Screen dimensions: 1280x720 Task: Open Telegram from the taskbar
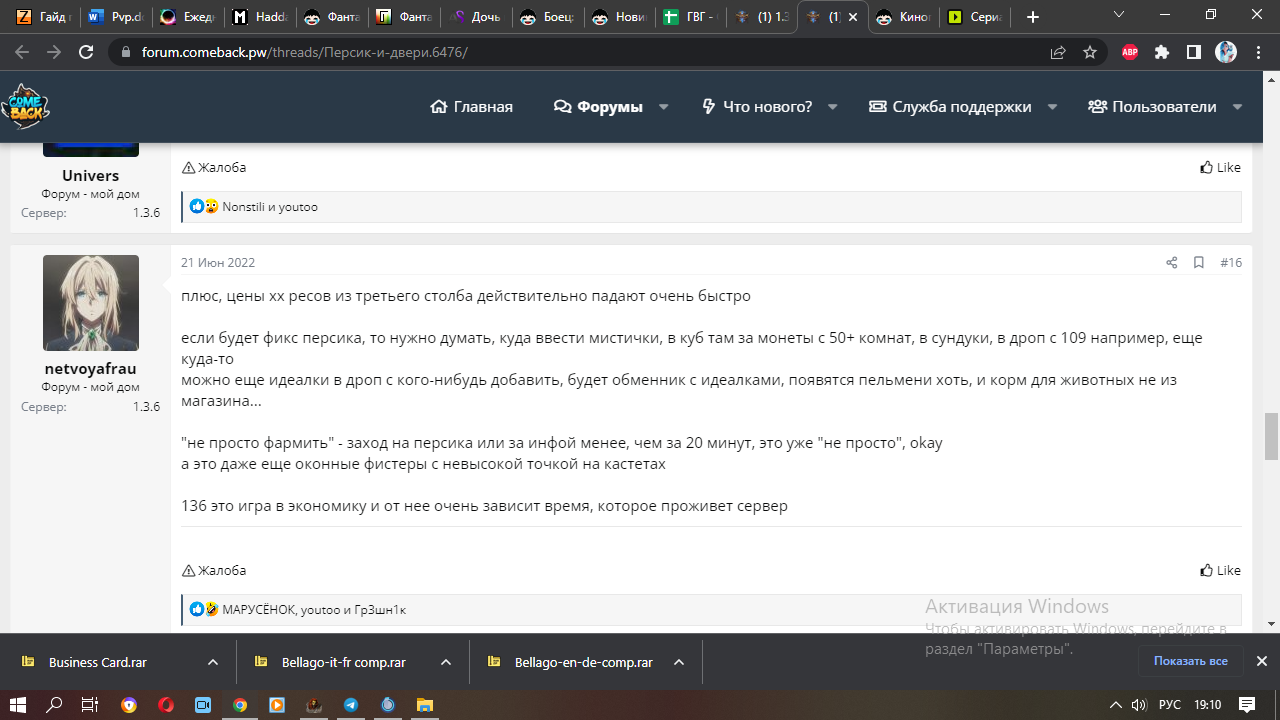pos(351,705)
